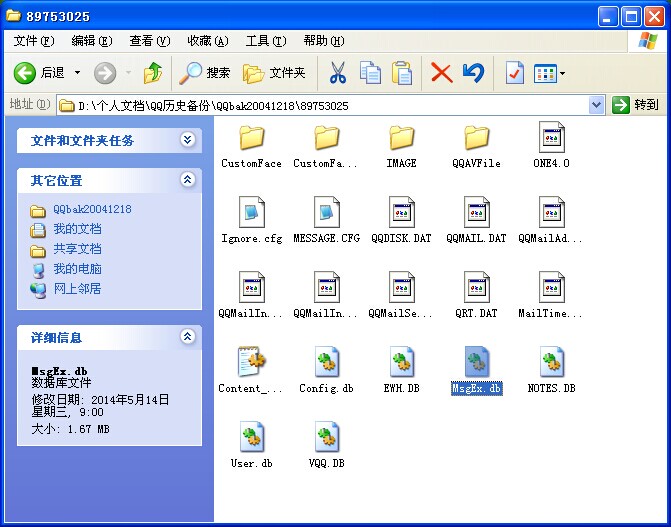Image resolution: width=671 pixels, height=527 pixels.
Task: Open the 查看(V) menu
Action: [150, 41]
